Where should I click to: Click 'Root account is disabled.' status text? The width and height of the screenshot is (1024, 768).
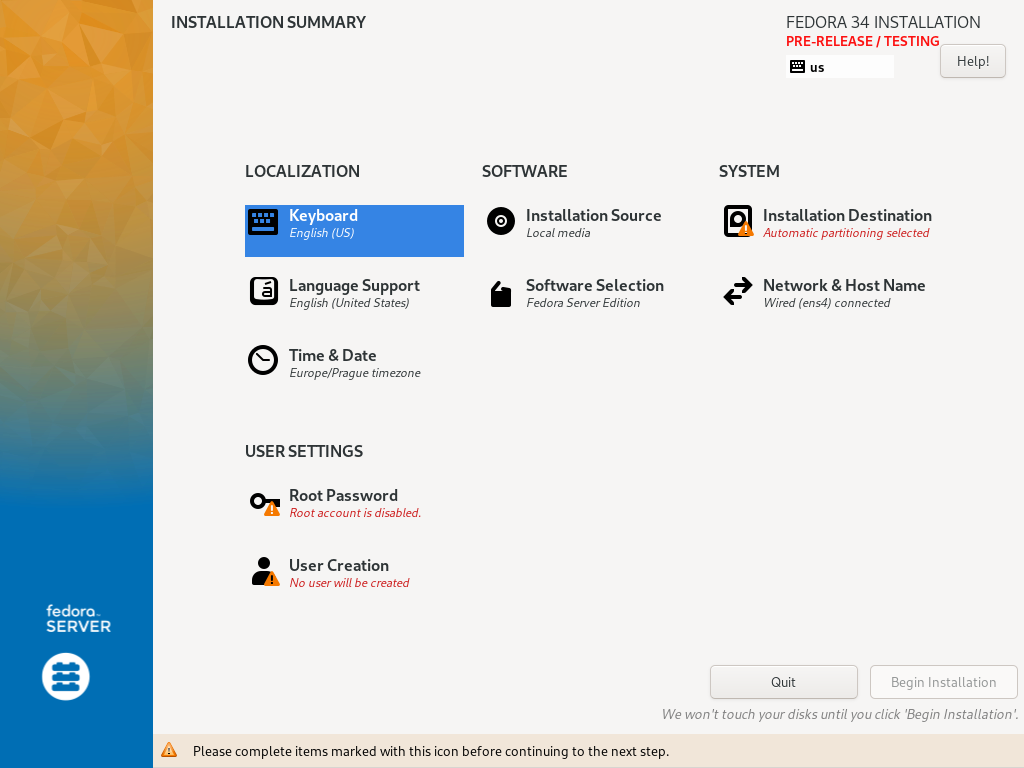click(x=355, y=513)
